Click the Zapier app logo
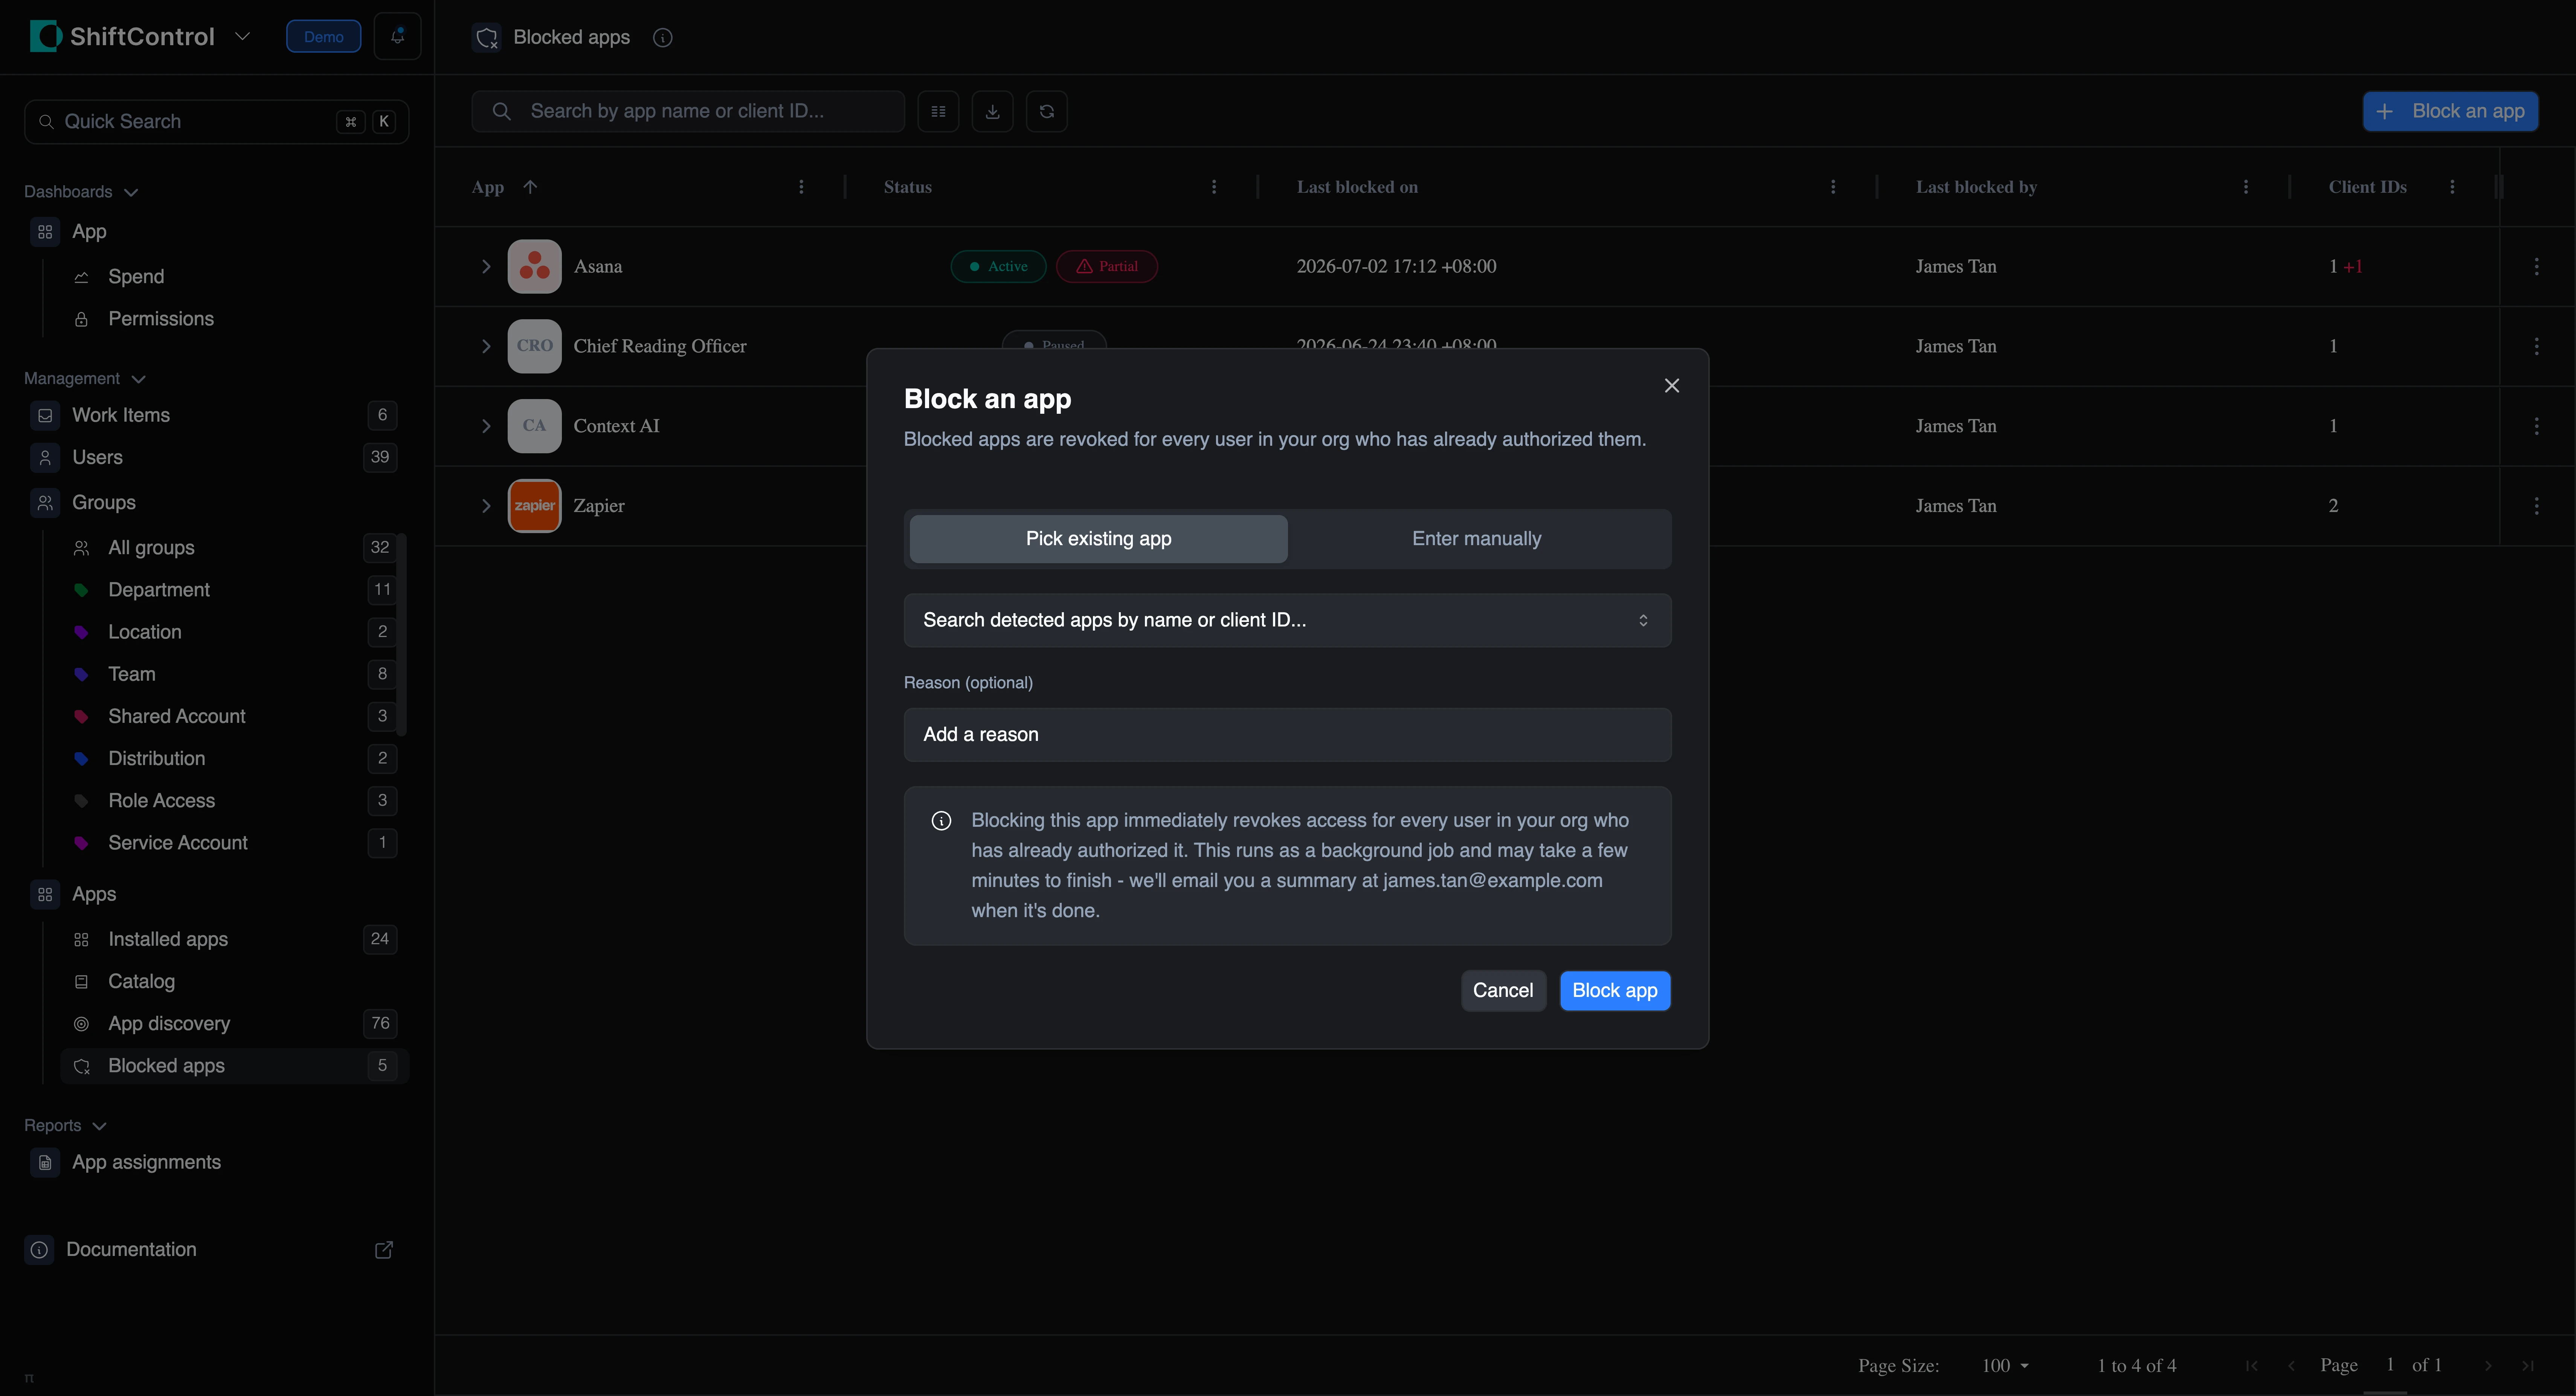The height and width of the screenshot is (1396, 2576). [x=534, y=506]
